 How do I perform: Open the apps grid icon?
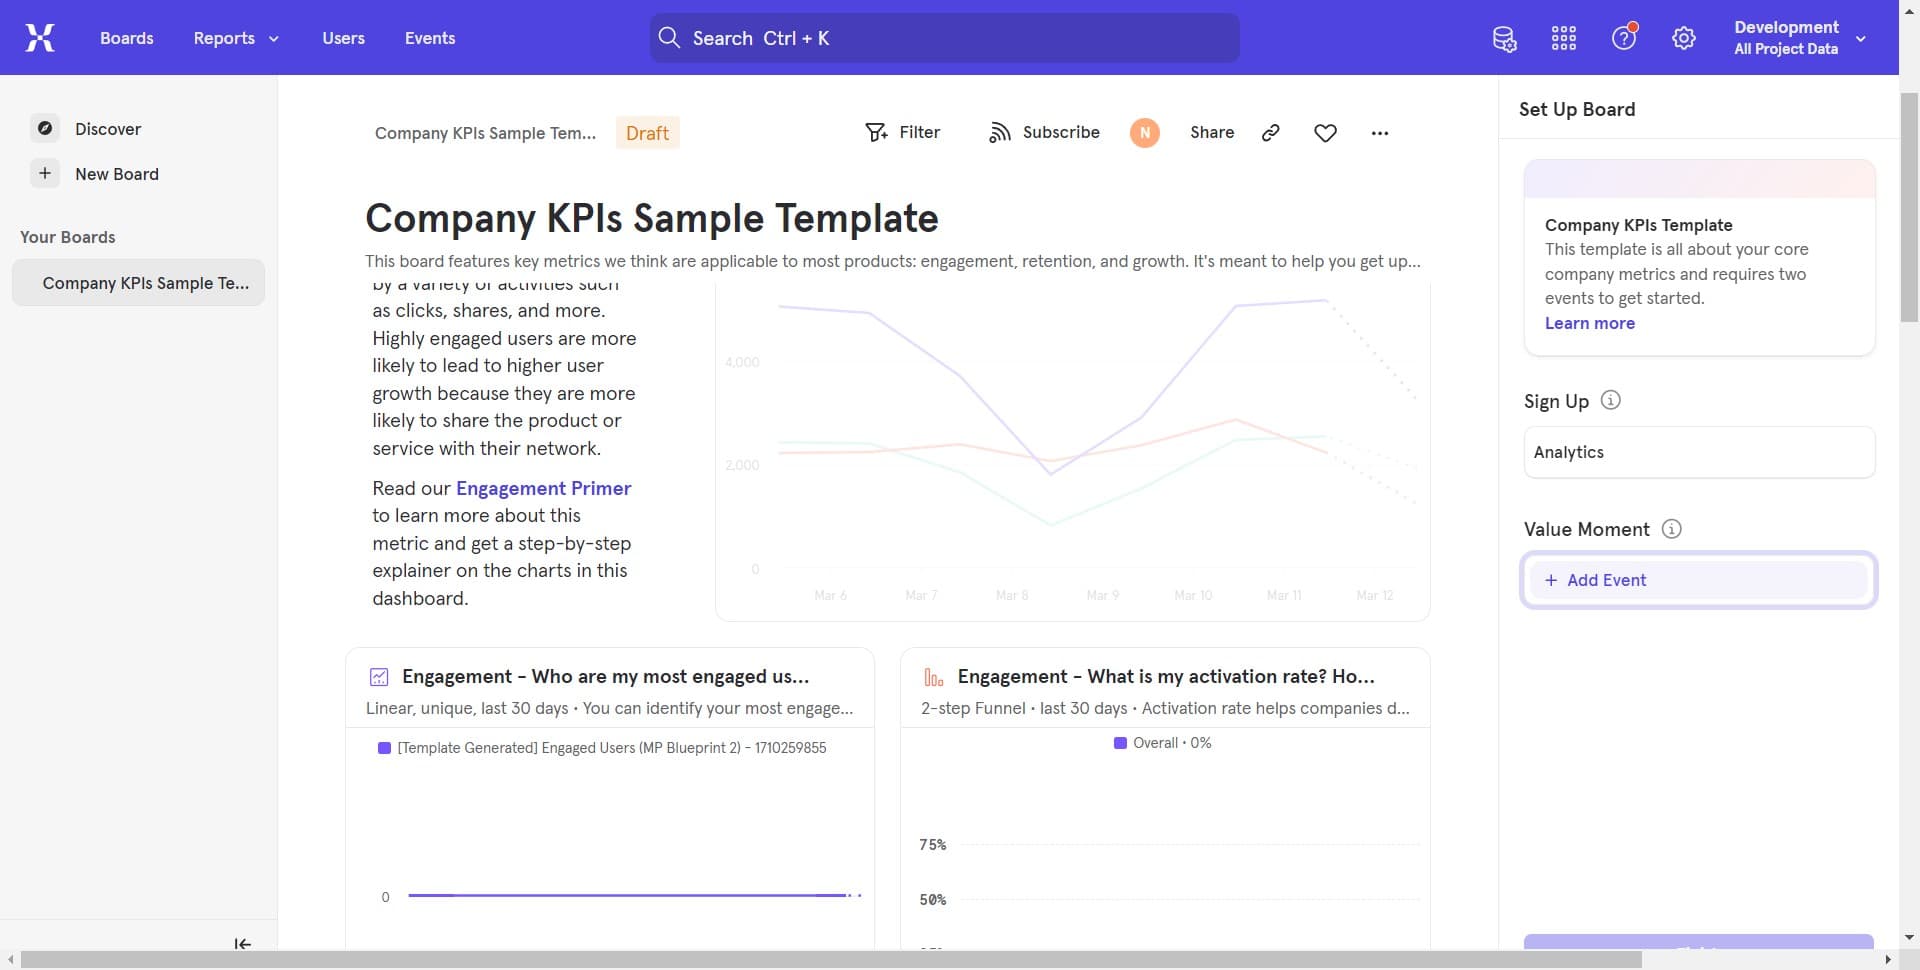point(1563,39)
